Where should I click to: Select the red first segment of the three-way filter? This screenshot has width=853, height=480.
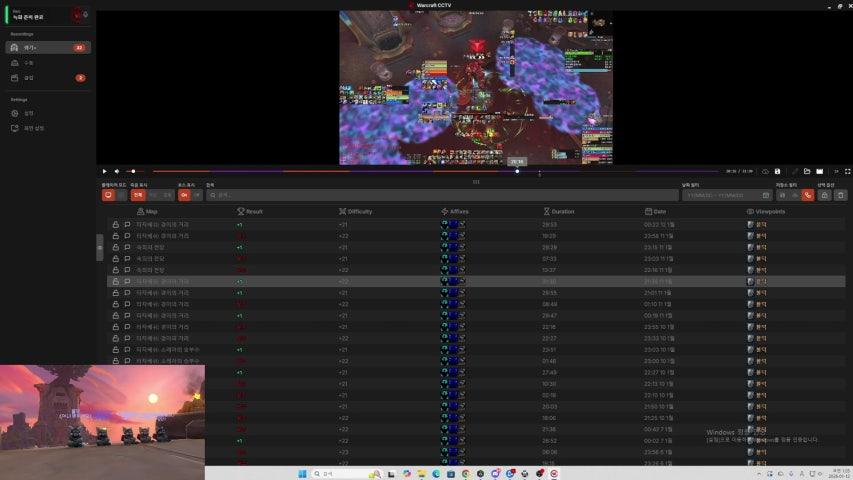click(x=138, y=195)
